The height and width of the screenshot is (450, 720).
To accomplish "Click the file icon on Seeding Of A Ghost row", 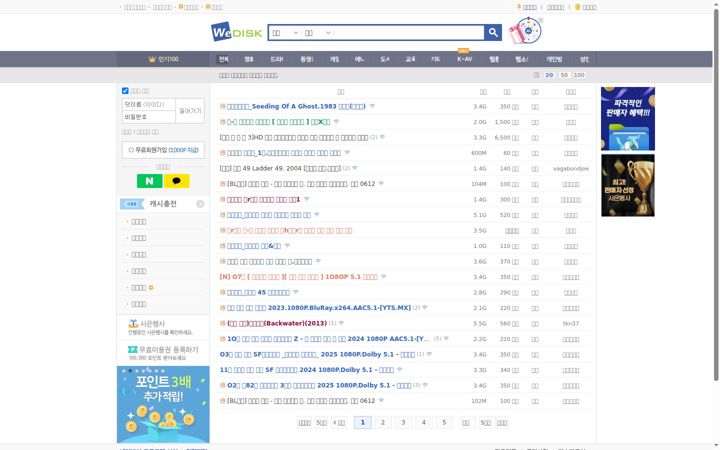I will [223, 107].
